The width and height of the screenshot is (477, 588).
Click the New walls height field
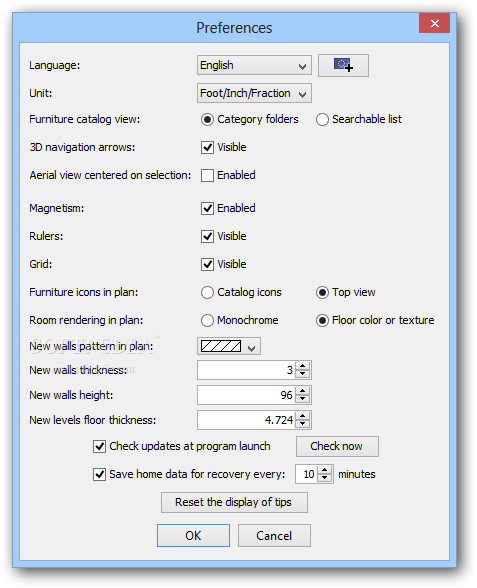coord(246,395)
